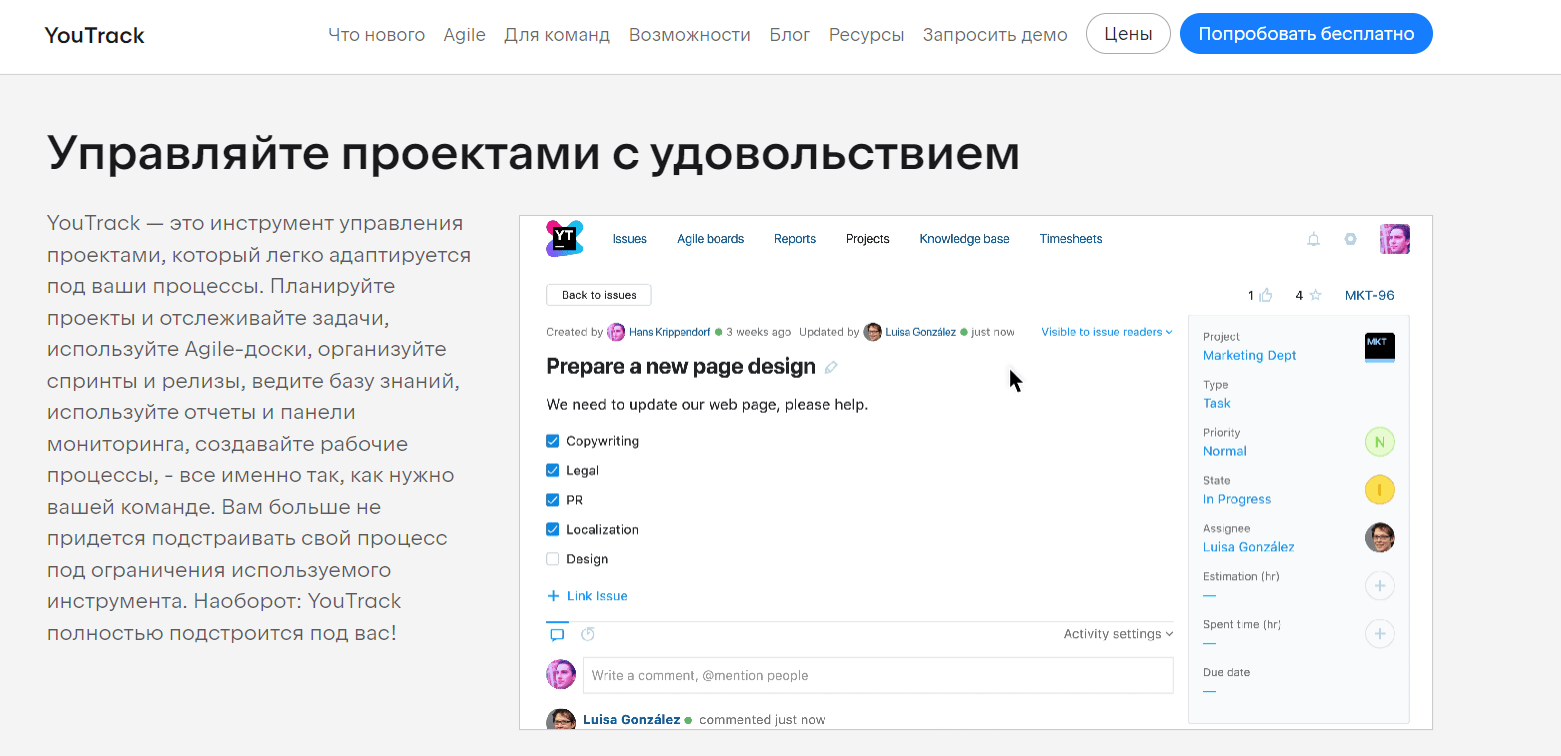The image size is (1561, 756).
Task: Open the Knowledge base tab
Action: (x=965, y=239)
